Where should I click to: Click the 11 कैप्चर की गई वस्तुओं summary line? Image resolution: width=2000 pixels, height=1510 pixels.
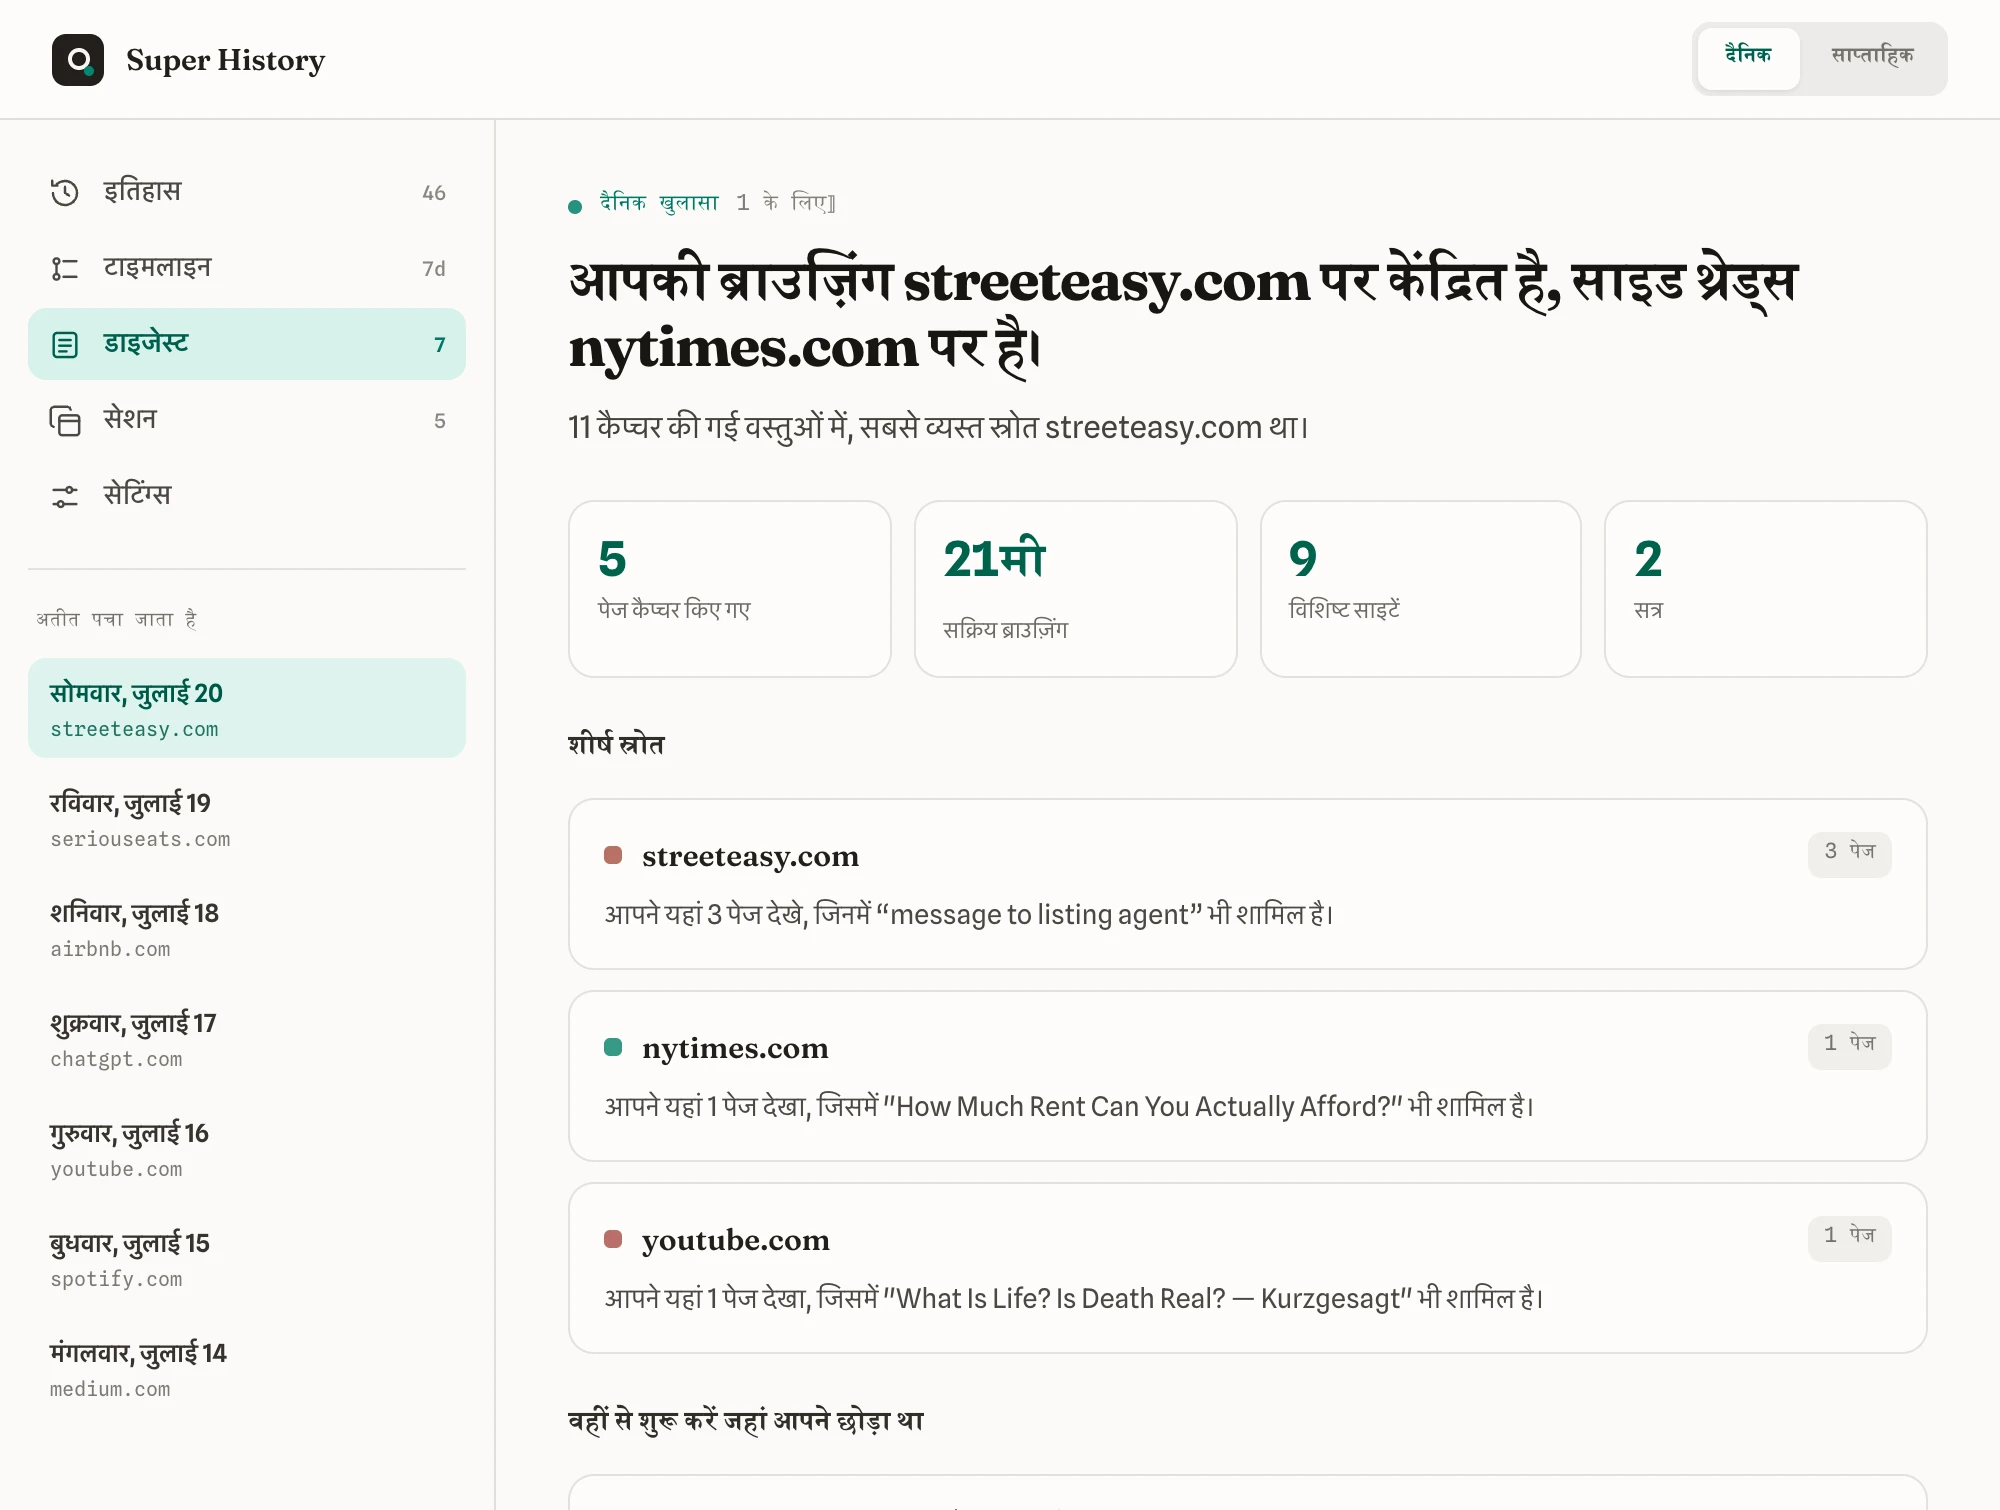point(938,428)
